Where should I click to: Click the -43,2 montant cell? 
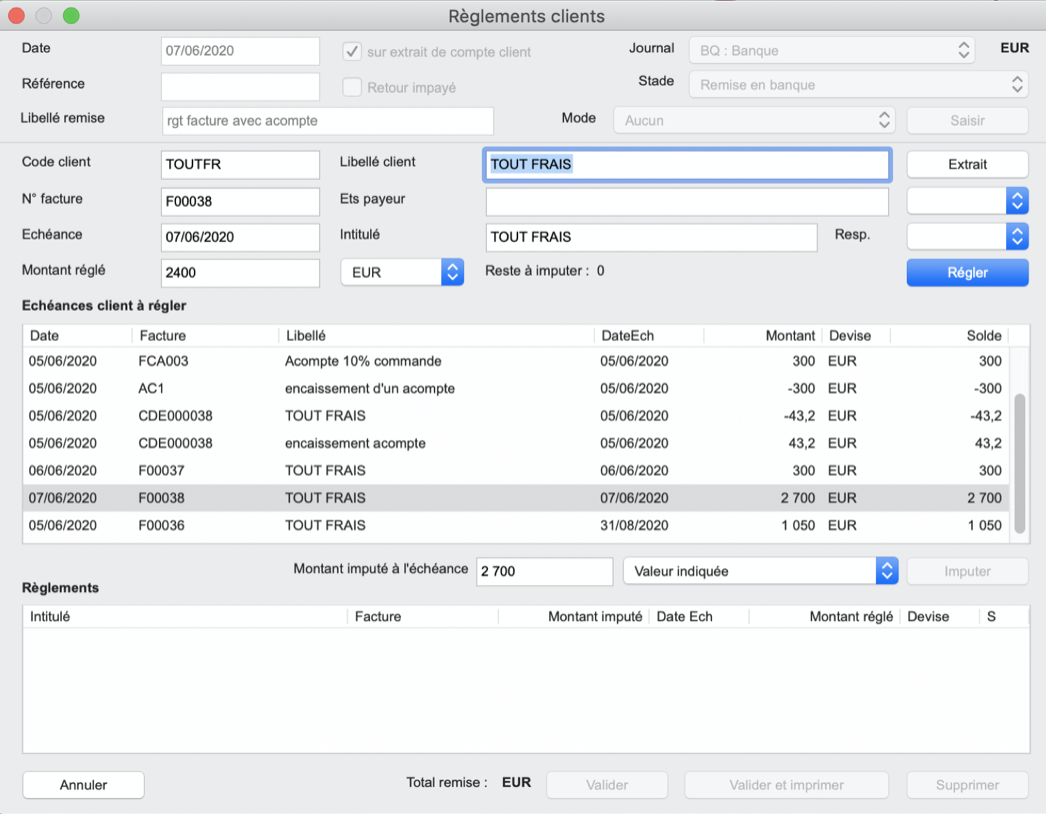[x=799, y=416]
